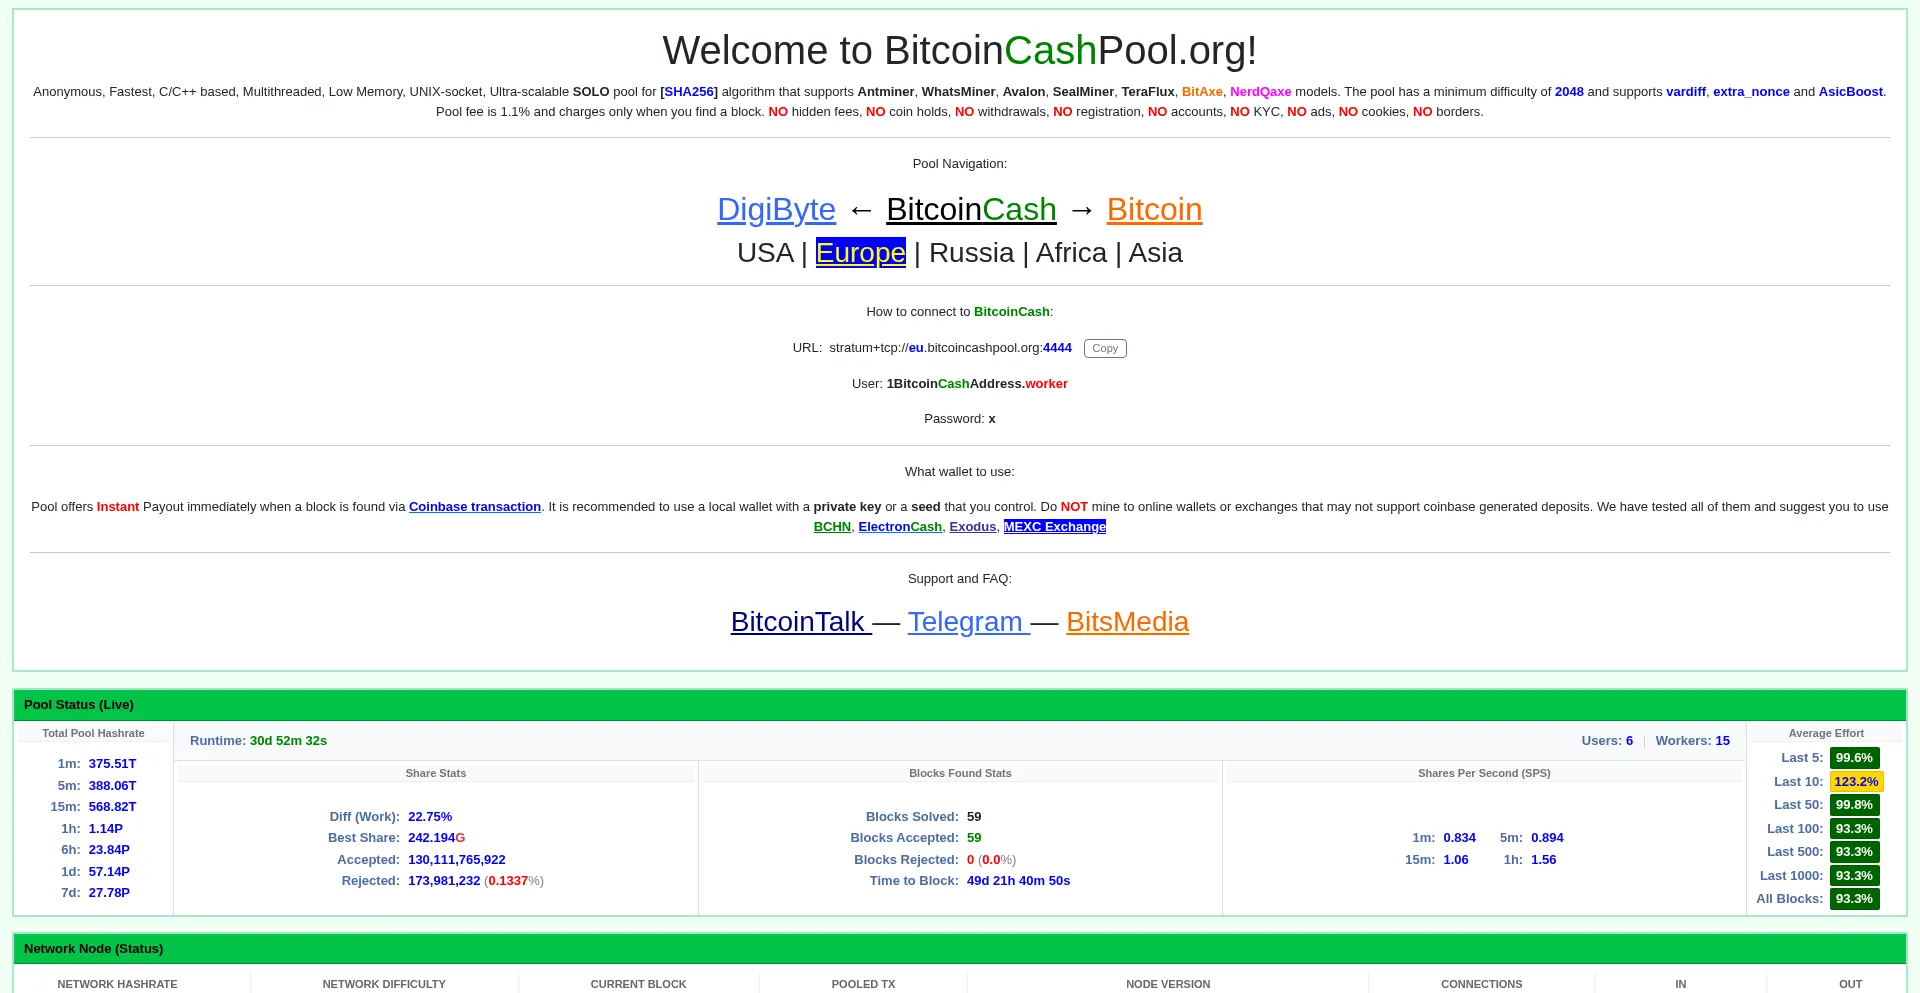This screenshot has height=993, width=1920.
Task: Click the extra_nonce feature text
Action: click(1751, 92)
